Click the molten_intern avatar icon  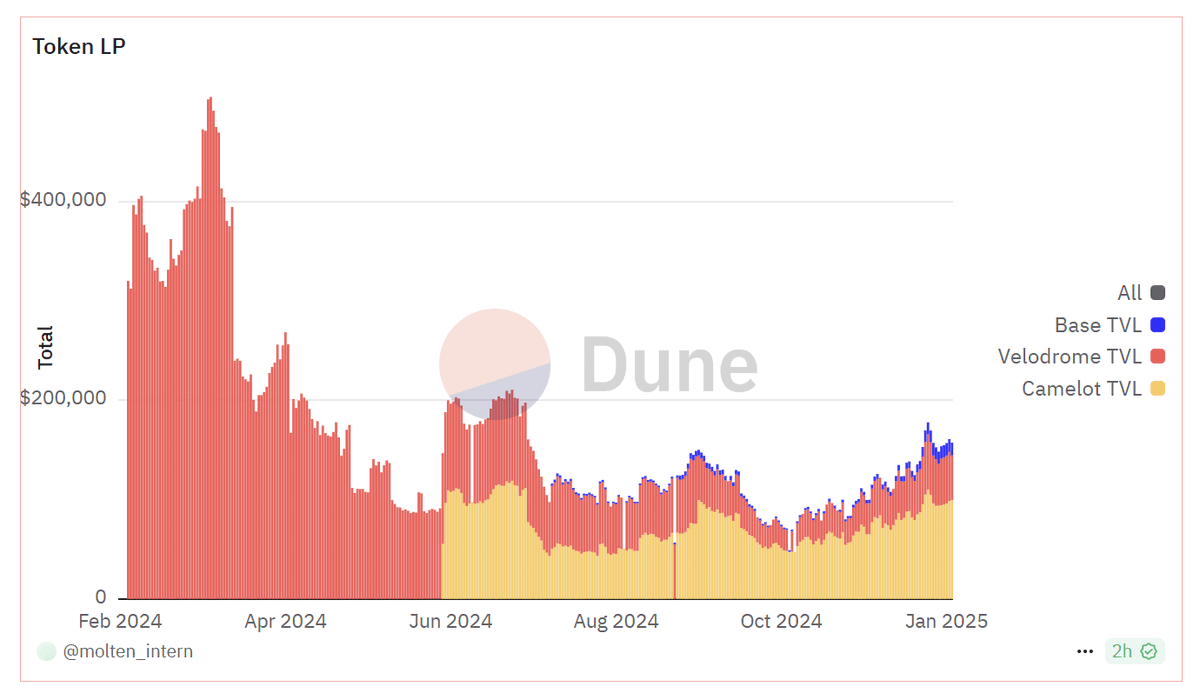[47, 651]
